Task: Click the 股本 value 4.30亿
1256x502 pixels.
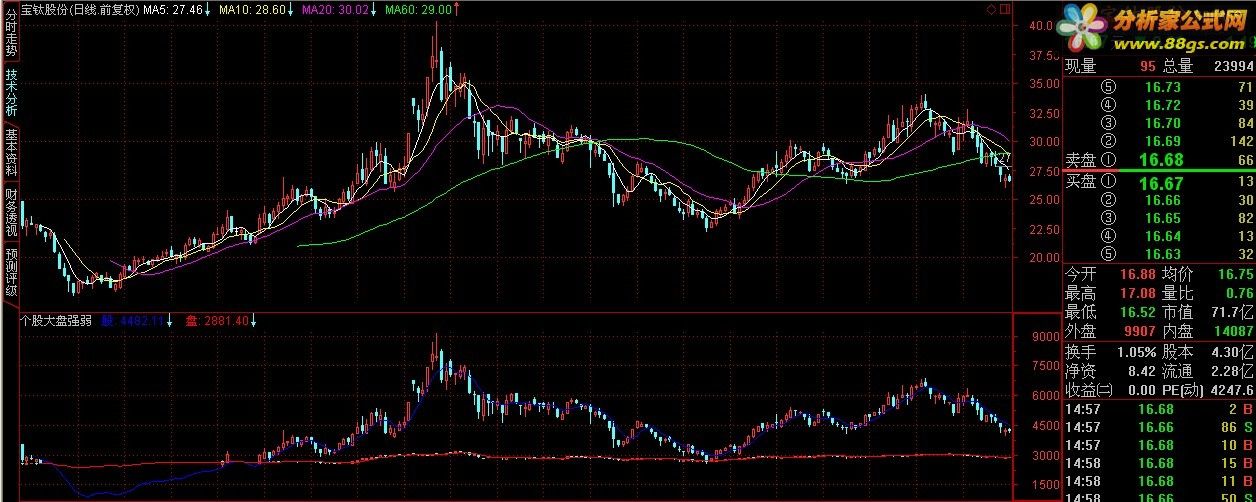Action: coord(1231,352)
